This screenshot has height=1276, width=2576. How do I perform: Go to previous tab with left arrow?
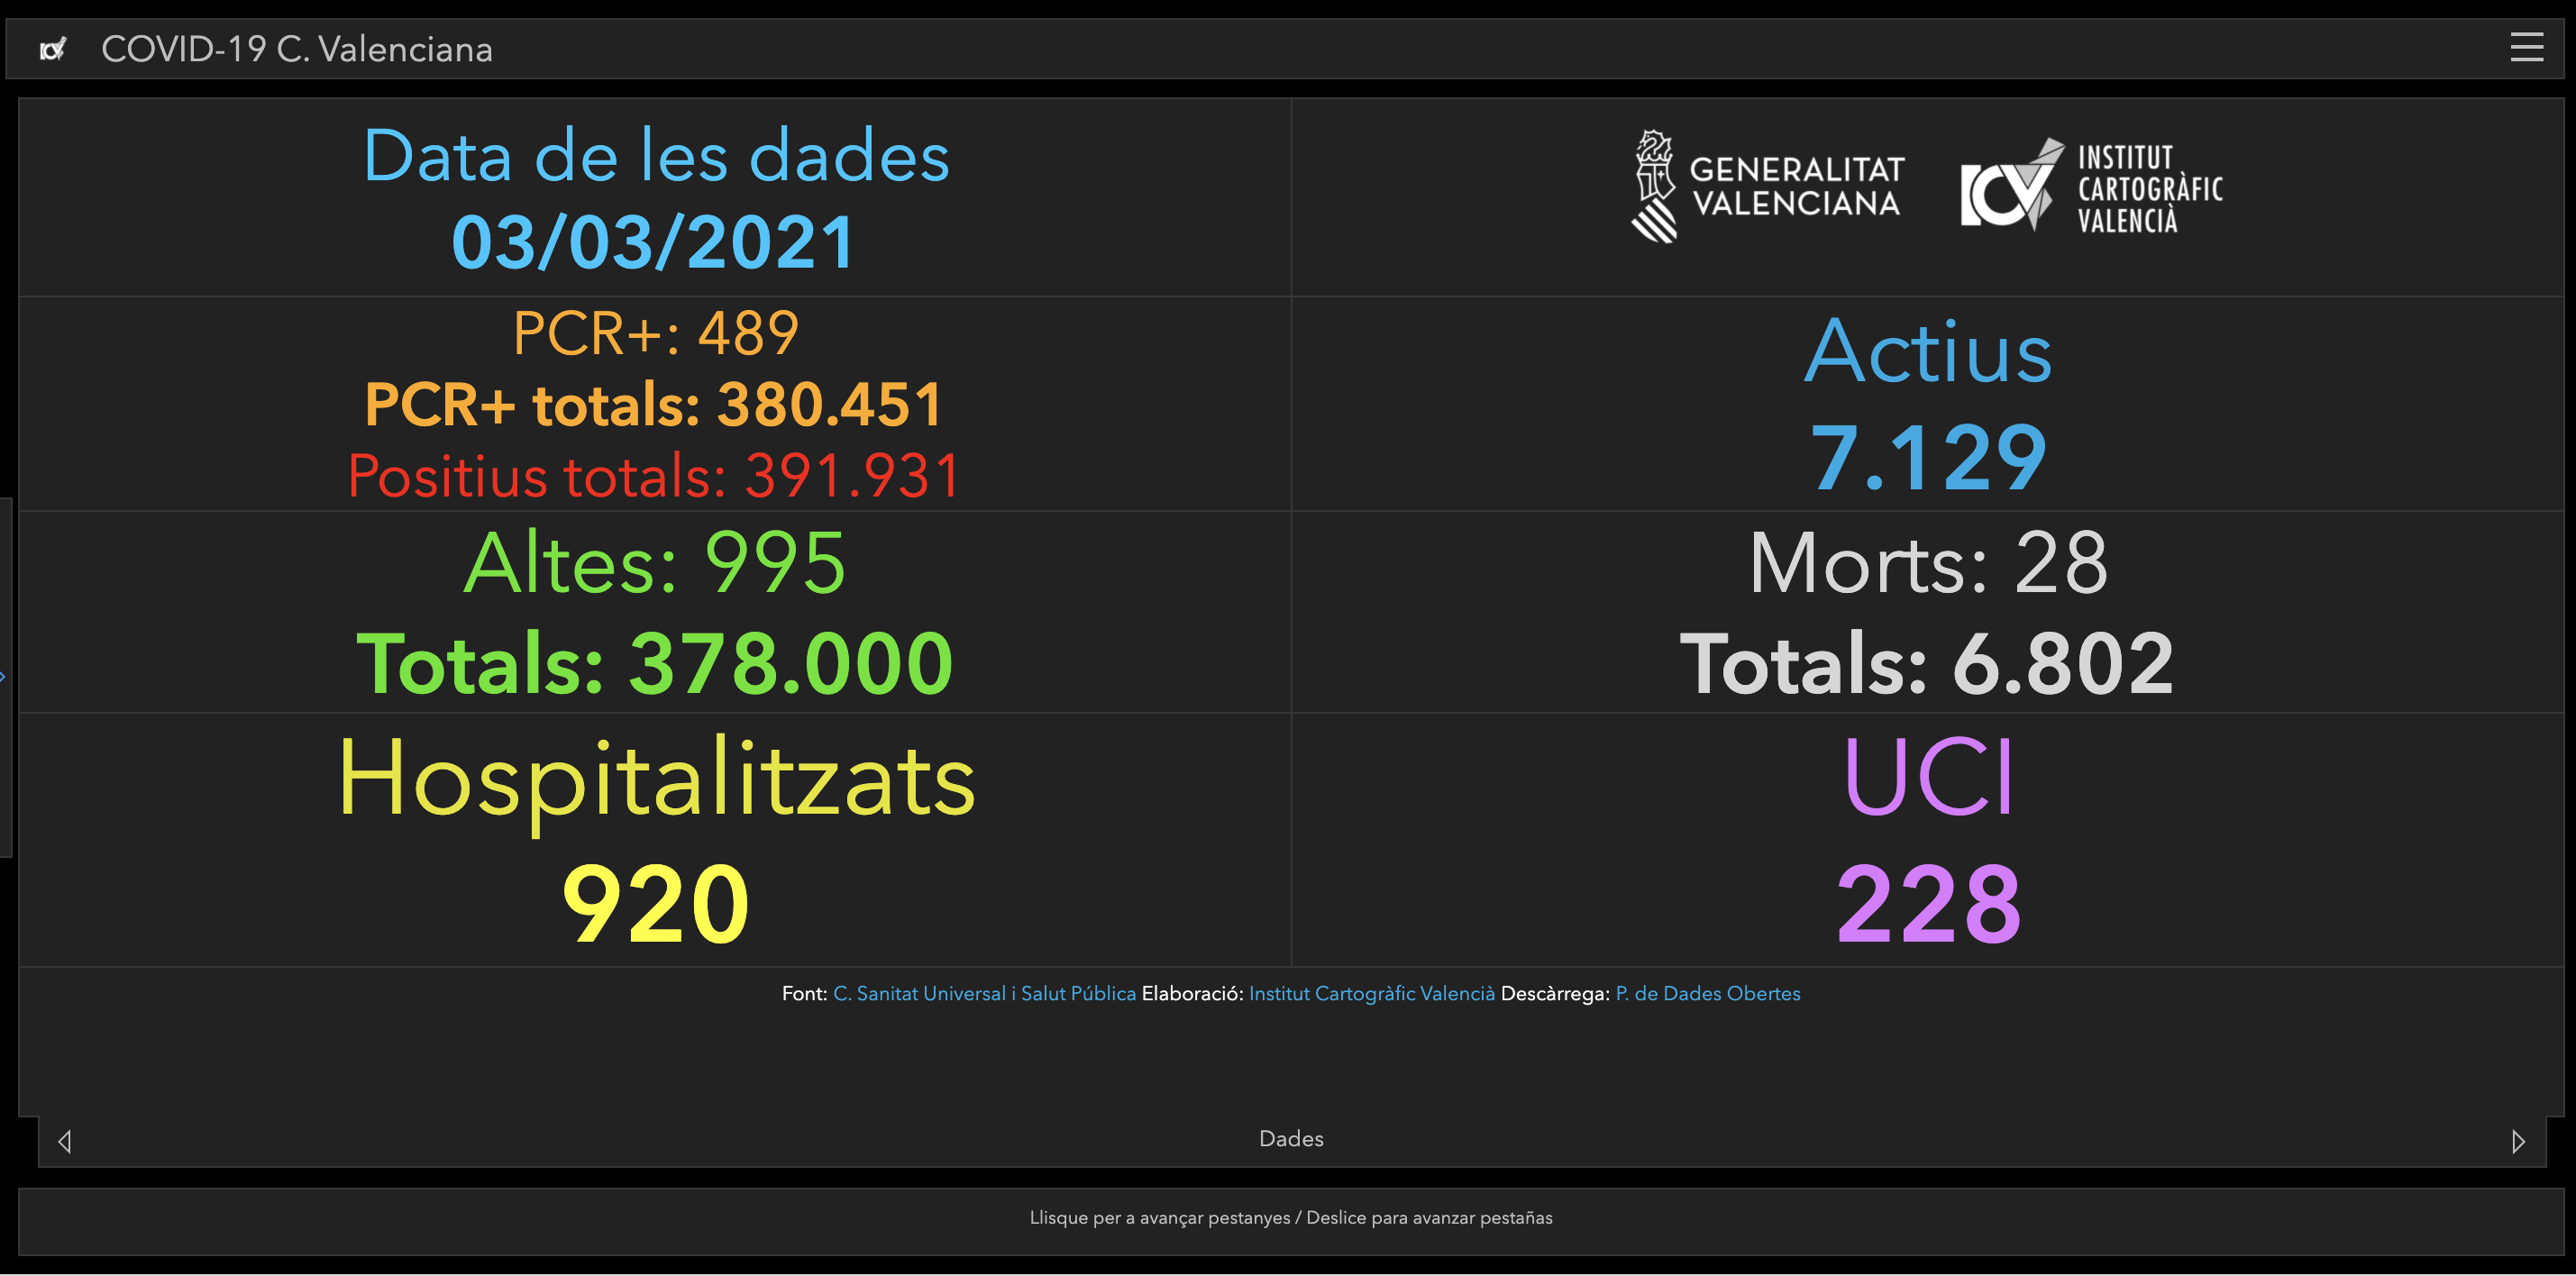point(65,1141)
